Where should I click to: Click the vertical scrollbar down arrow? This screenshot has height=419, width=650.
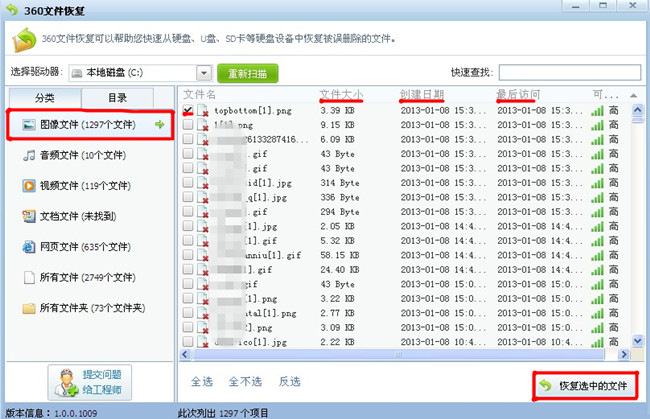pos(638,341)
